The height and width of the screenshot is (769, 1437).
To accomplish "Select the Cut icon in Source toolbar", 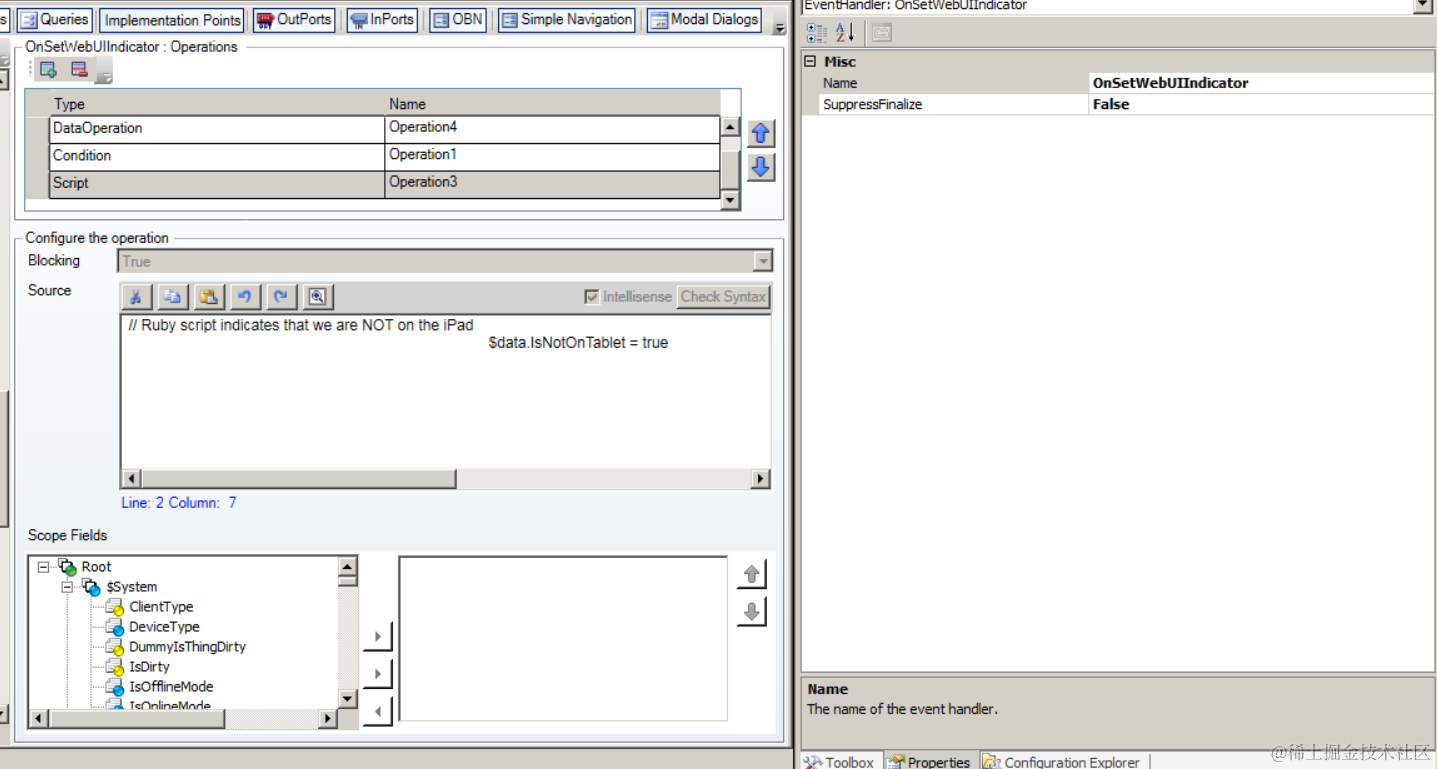I will coord(136,296).
